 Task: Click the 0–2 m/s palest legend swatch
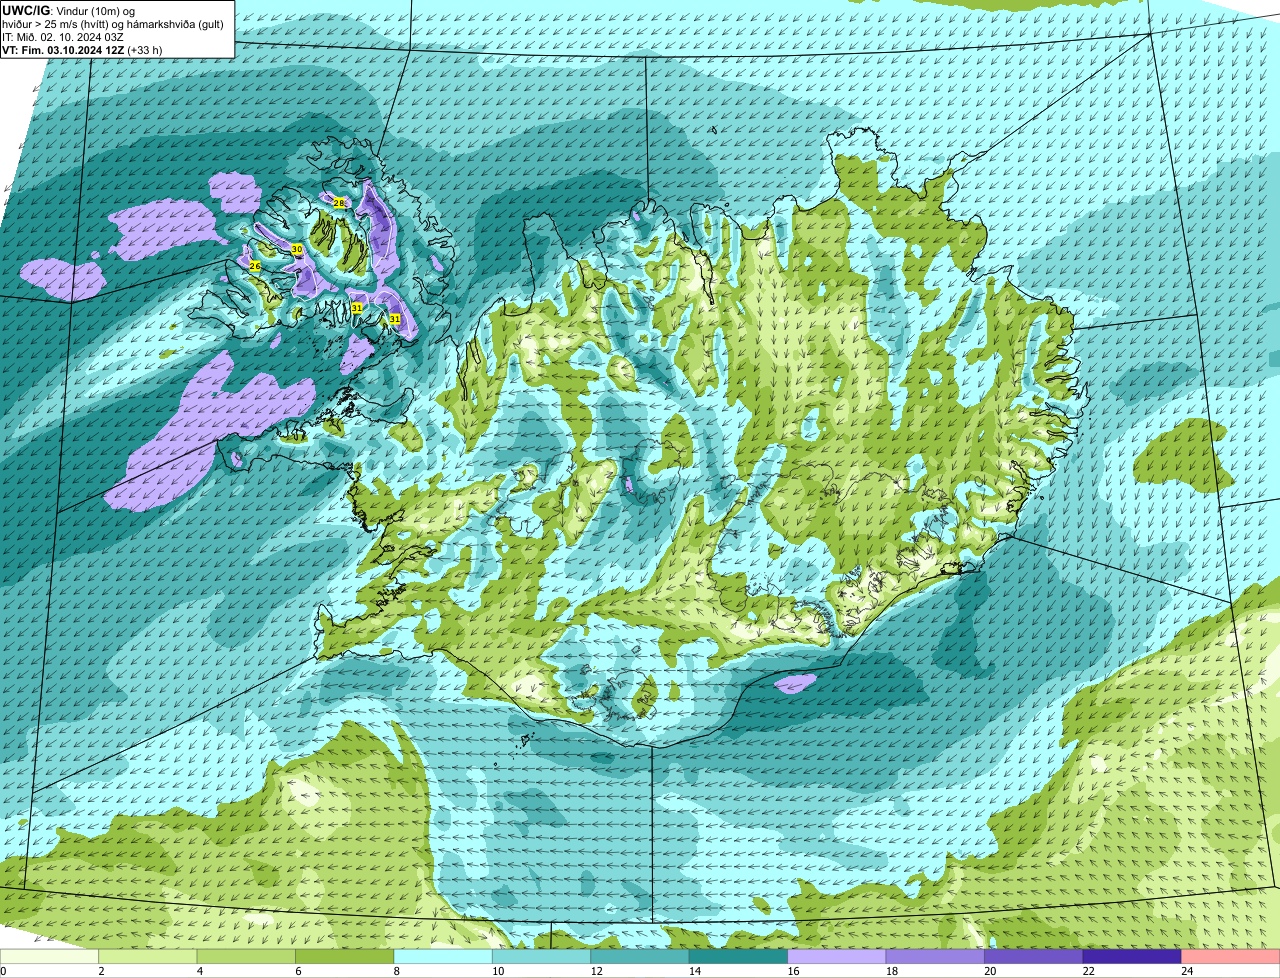click(50, 956)
